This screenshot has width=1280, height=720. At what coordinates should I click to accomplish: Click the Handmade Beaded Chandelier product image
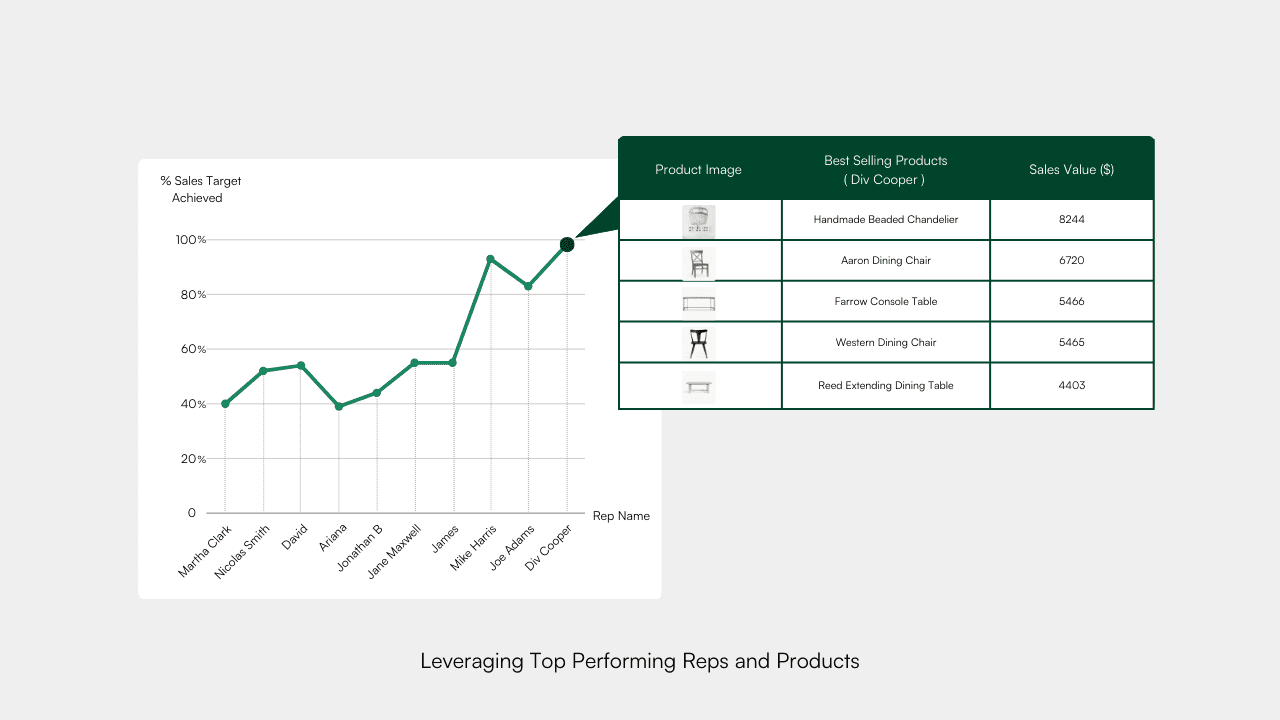(698, 219)
